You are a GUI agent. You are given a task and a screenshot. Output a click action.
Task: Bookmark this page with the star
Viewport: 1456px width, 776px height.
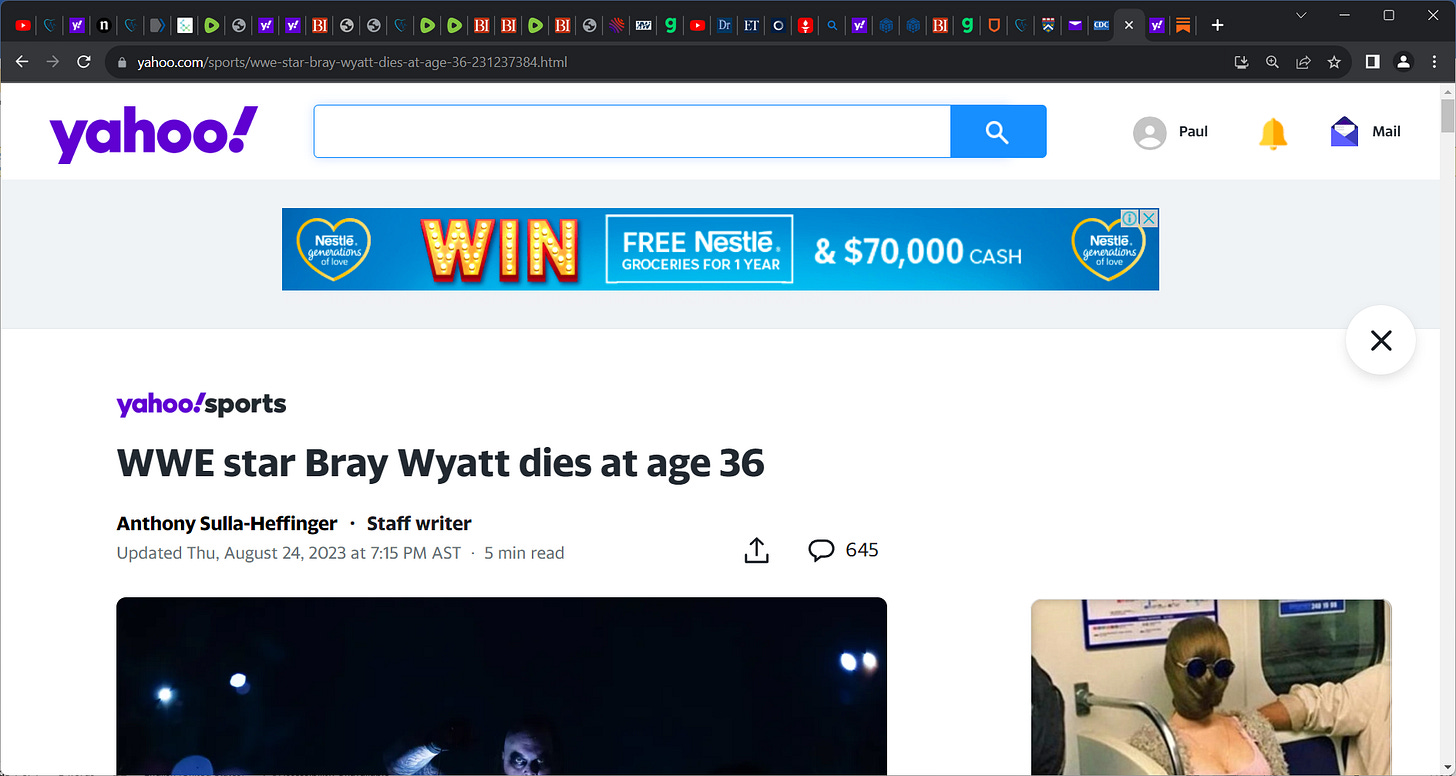click(x=1334, y=62)
